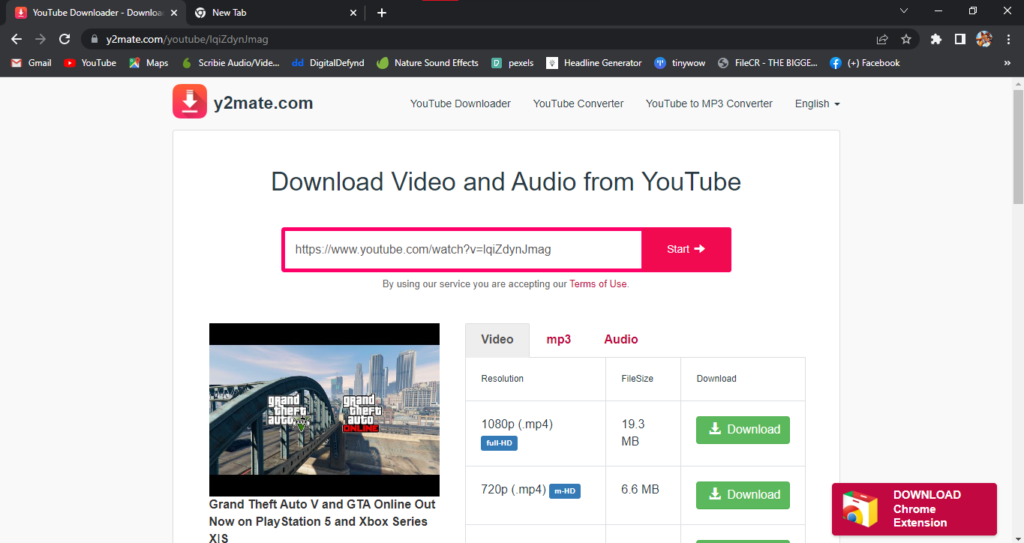Show more bookmarks overflow chevron
The width and height of the screenshot is (1024, 543).
(x=1007, y=63)
